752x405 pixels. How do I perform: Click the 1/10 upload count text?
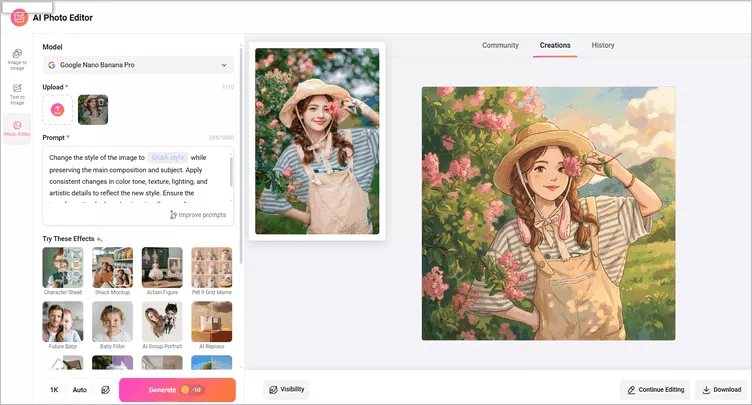[x=228, y=87]
